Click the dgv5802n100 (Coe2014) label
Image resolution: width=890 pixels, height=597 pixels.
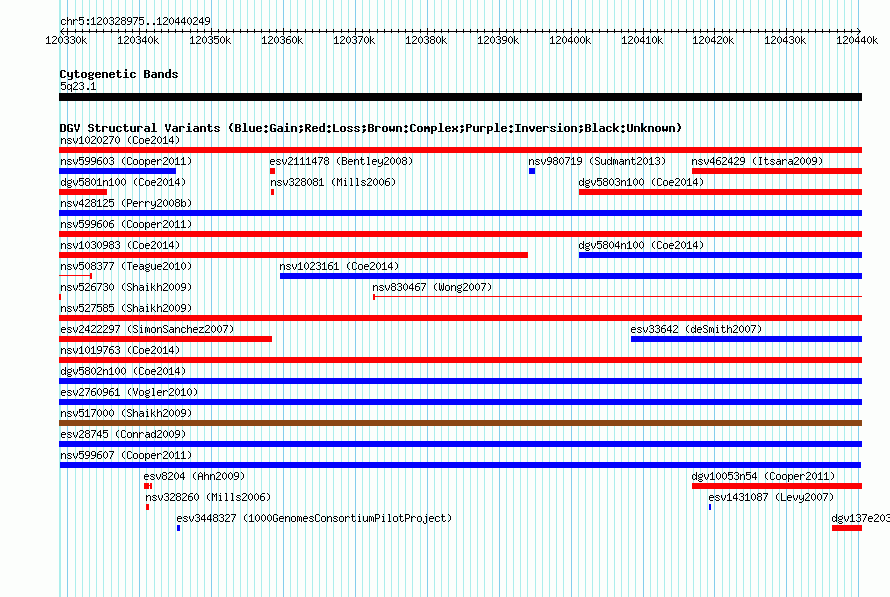pyautogui.click(x=123, y=371)
